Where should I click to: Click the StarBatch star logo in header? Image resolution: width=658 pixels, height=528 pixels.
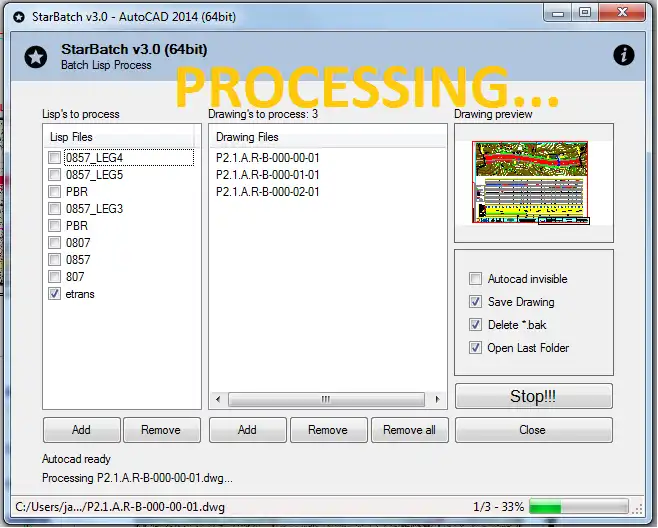pos(36,57)
